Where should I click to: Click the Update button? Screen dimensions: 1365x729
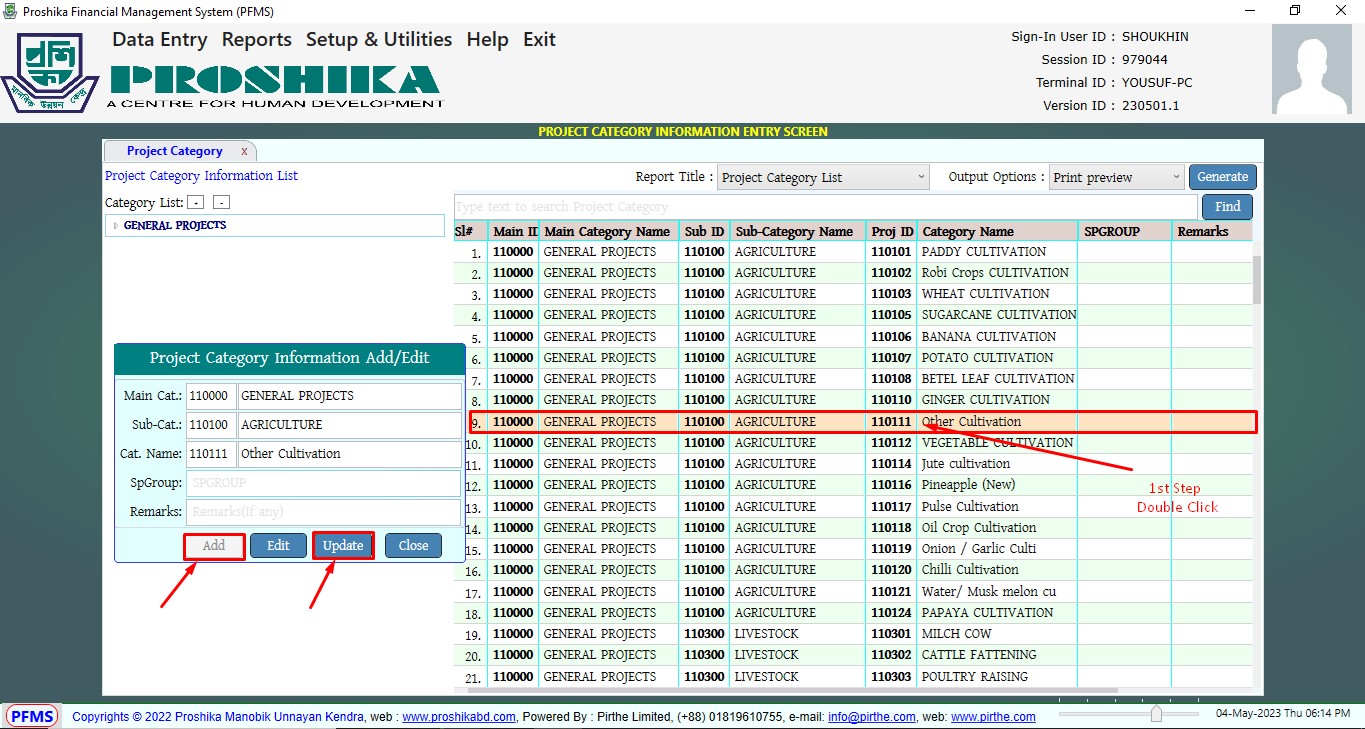(343, 546)
